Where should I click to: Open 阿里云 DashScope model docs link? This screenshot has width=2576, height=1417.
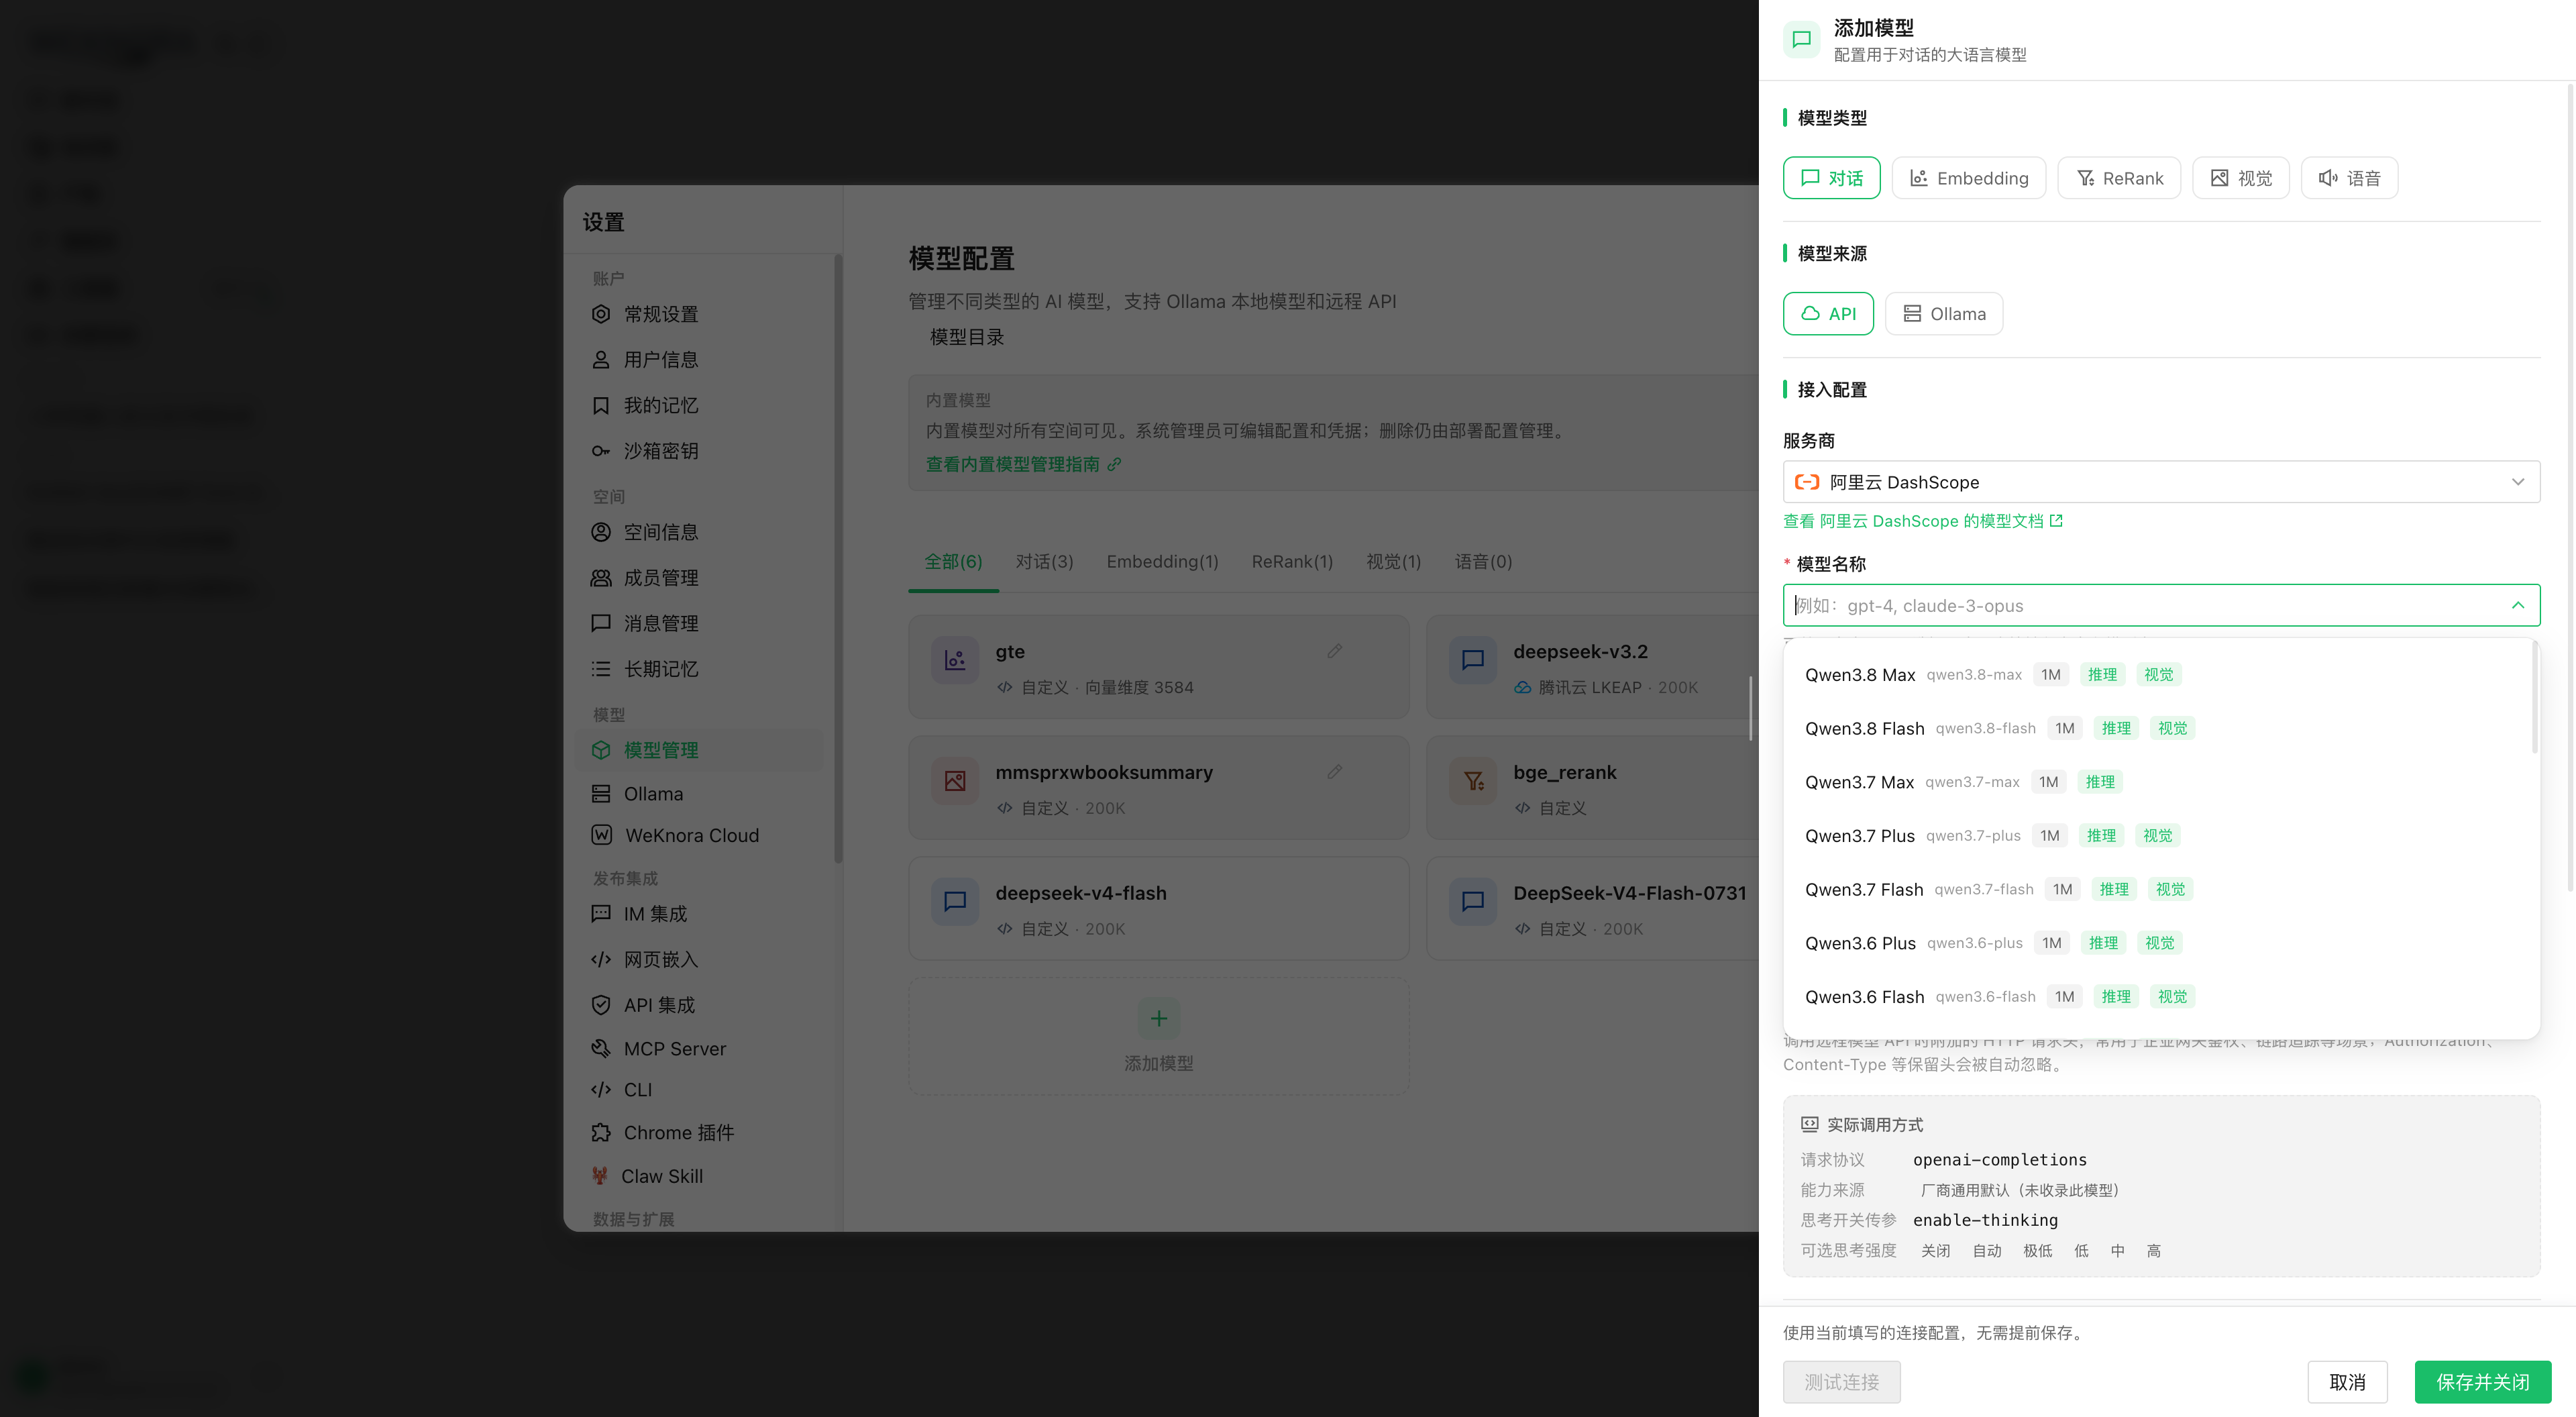1922,521
